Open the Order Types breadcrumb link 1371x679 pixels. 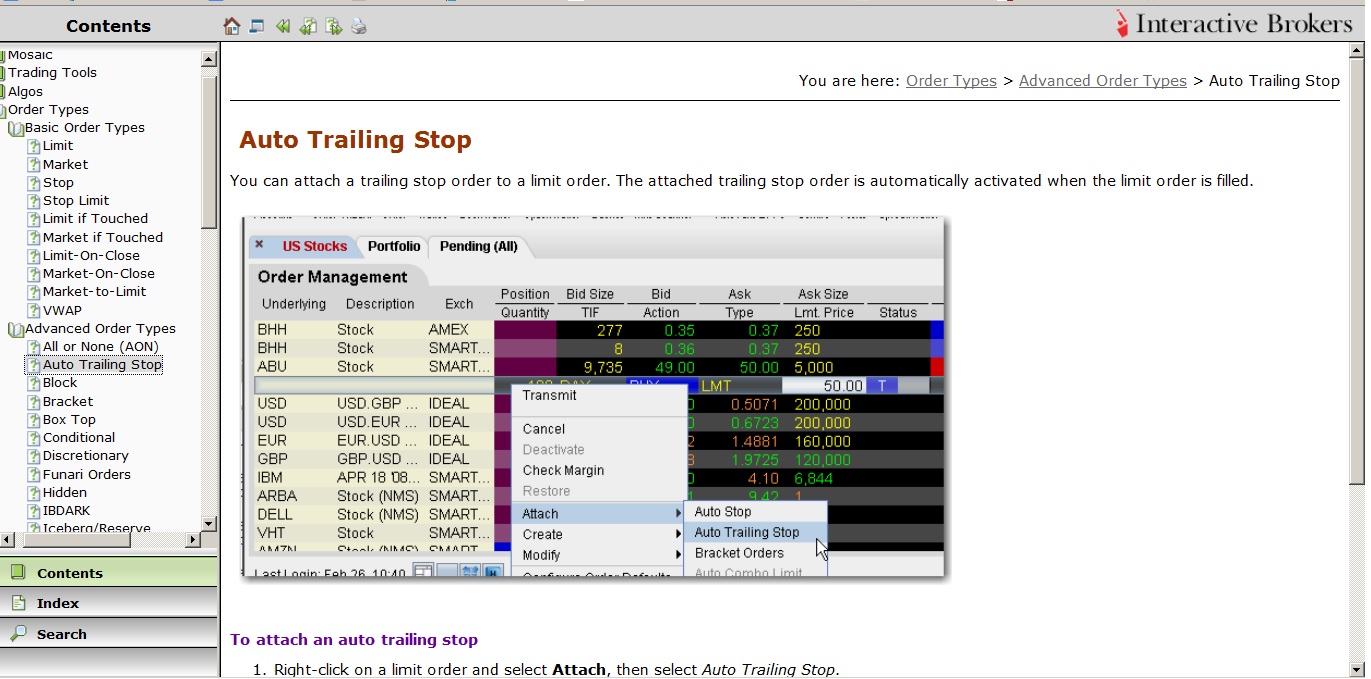pos(951,81)
